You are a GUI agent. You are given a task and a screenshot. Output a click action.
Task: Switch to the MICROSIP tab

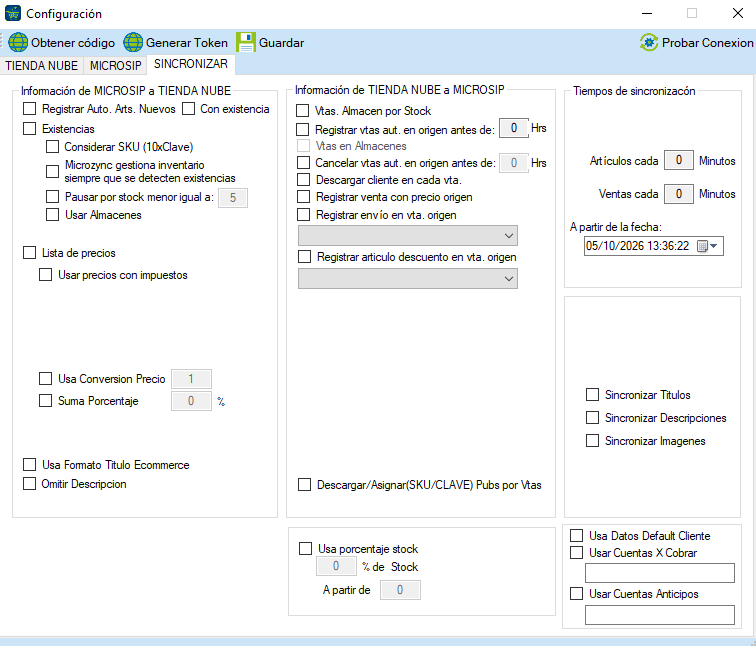tap(116, 66)
